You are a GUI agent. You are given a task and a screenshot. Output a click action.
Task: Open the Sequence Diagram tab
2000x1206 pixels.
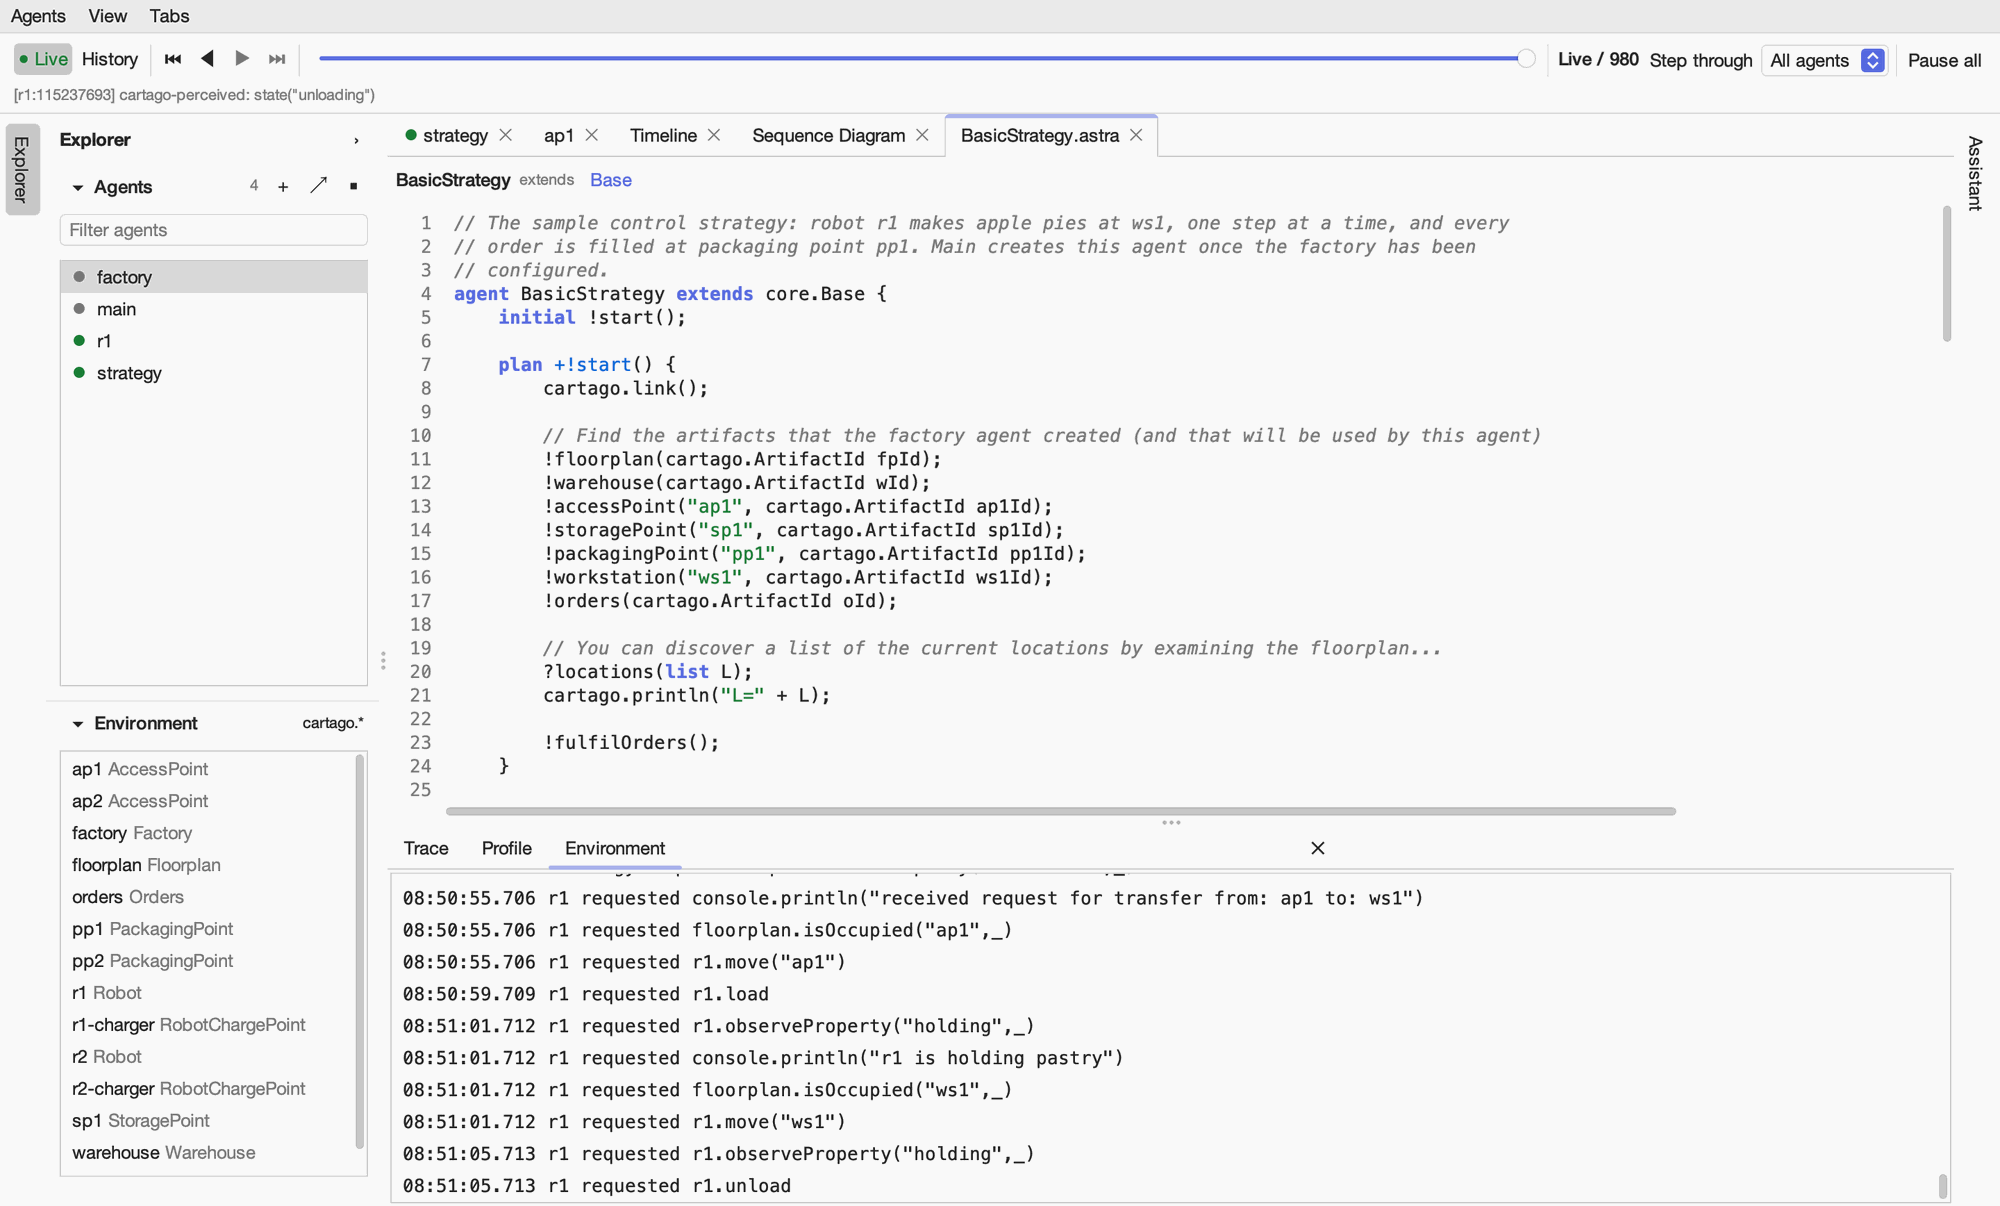[828, 135]
